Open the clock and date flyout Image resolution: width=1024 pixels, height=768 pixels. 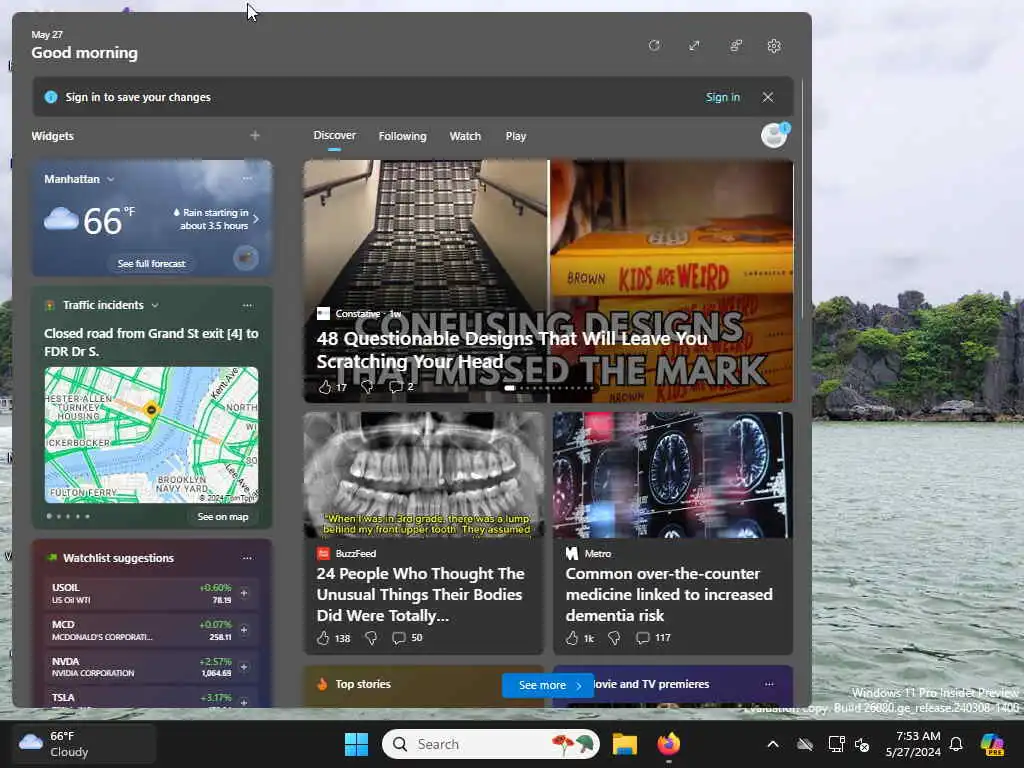click(x=913, y=744)
